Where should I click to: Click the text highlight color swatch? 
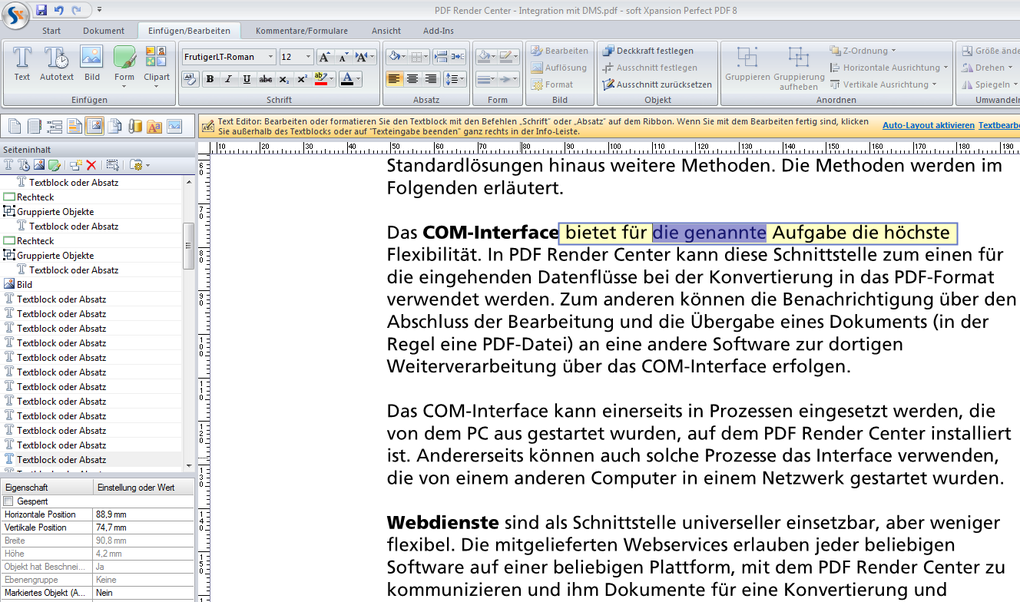pos(320,79)
